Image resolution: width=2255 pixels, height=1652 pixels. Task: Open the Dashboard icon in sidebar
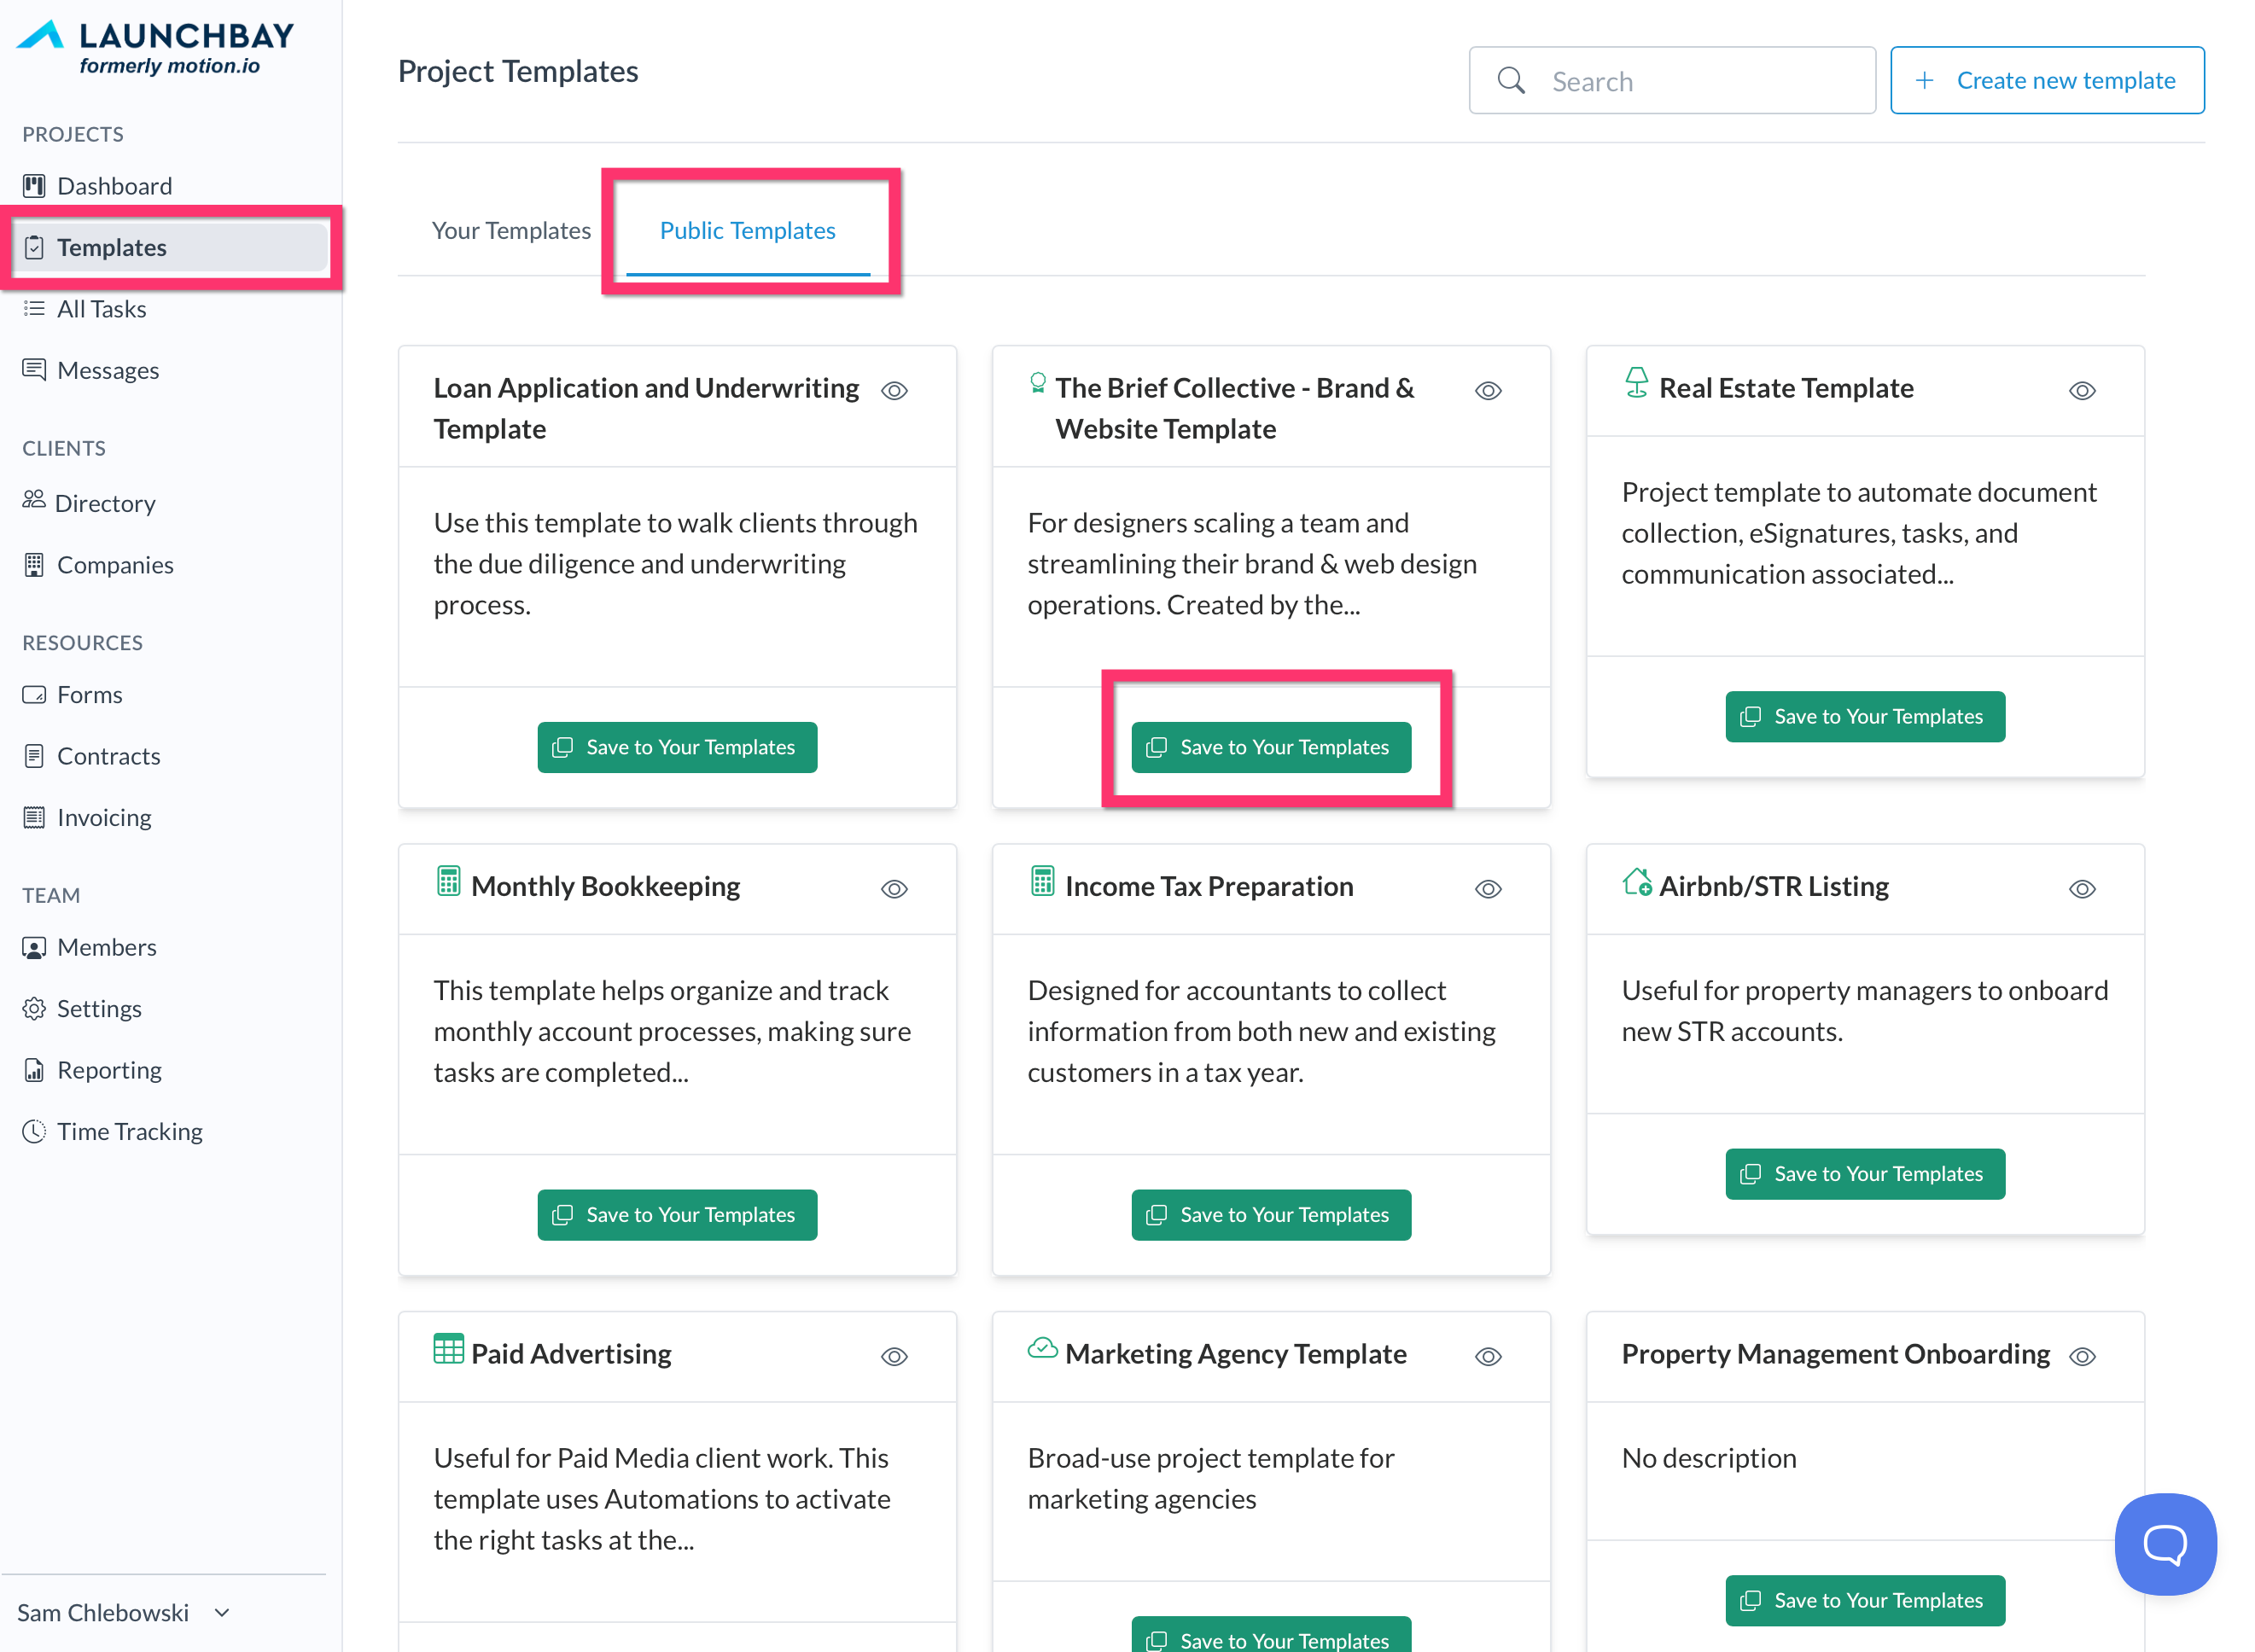point(34,186)
